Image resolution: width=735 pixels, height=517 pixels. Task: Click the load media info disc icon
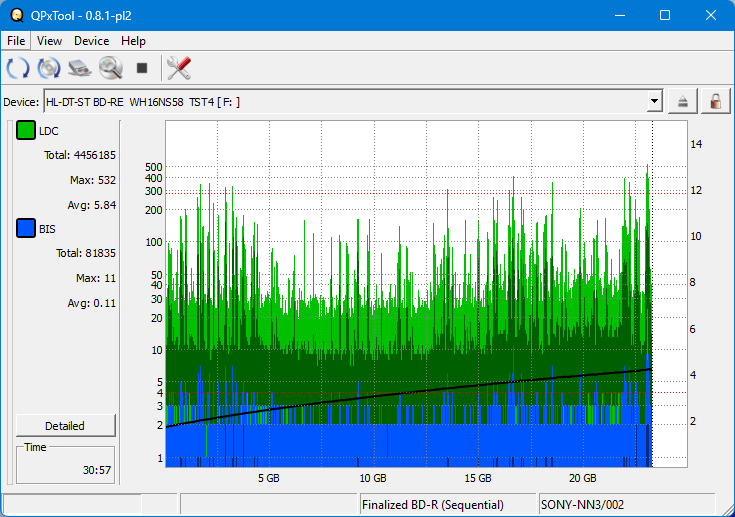coord(49,68)
